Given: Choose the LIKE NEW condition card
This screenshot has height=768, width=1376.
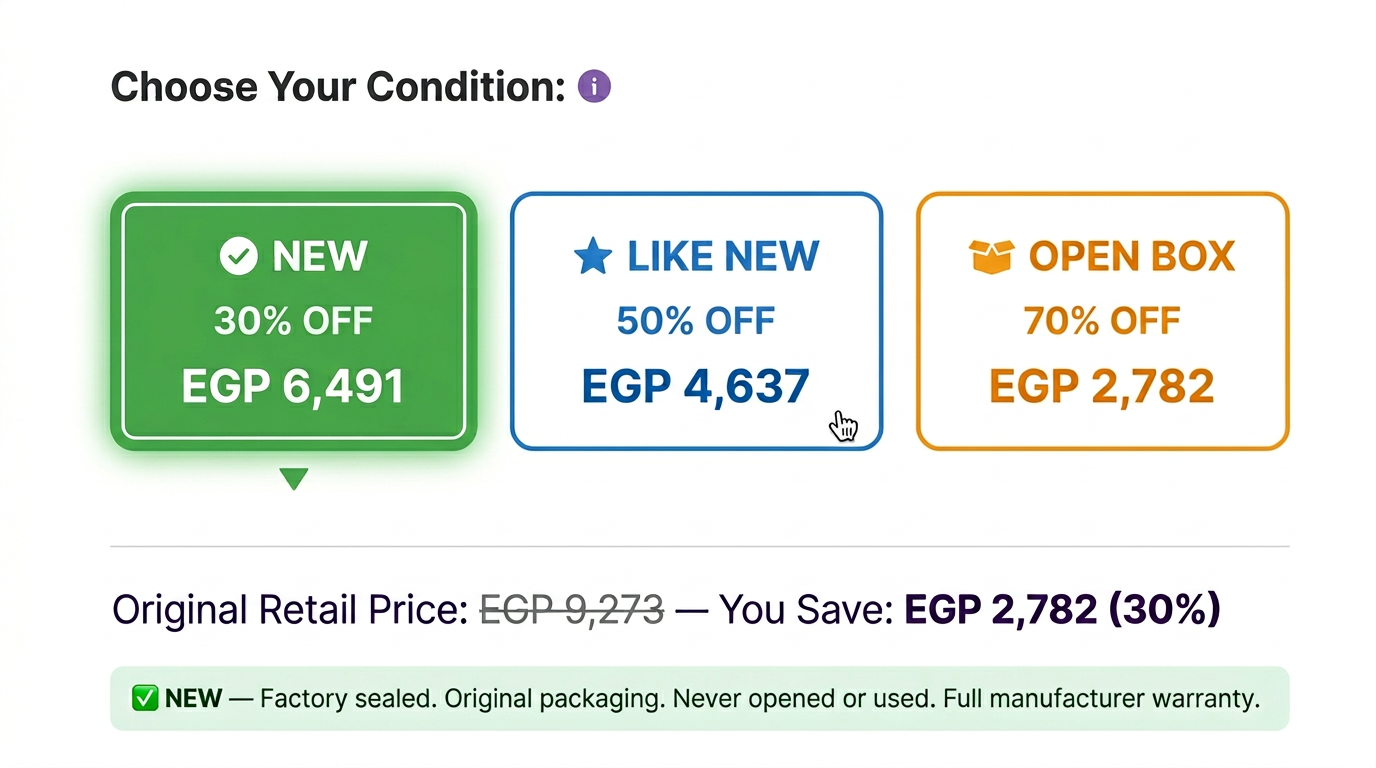Looking at the screenshot, I should [x=696, y=321].
